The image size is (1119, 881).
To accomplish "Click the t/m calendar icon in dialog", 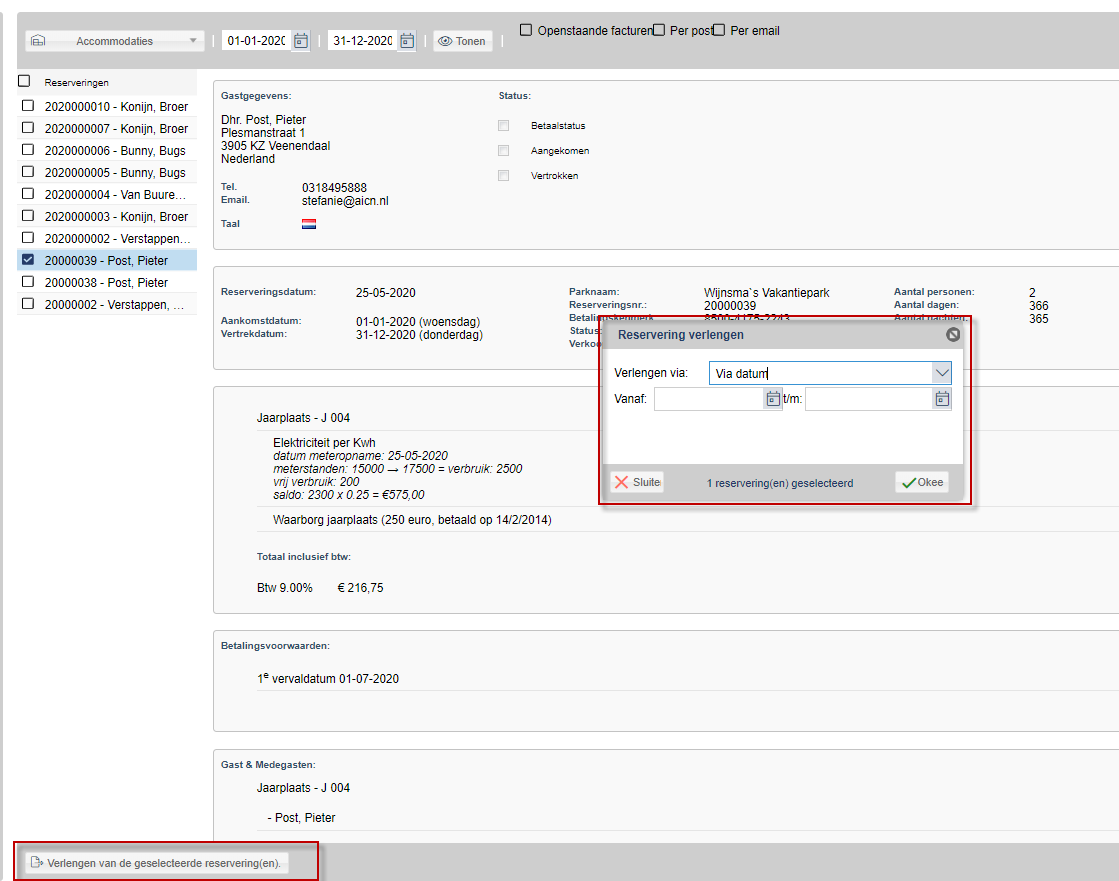I will [942, 399].
